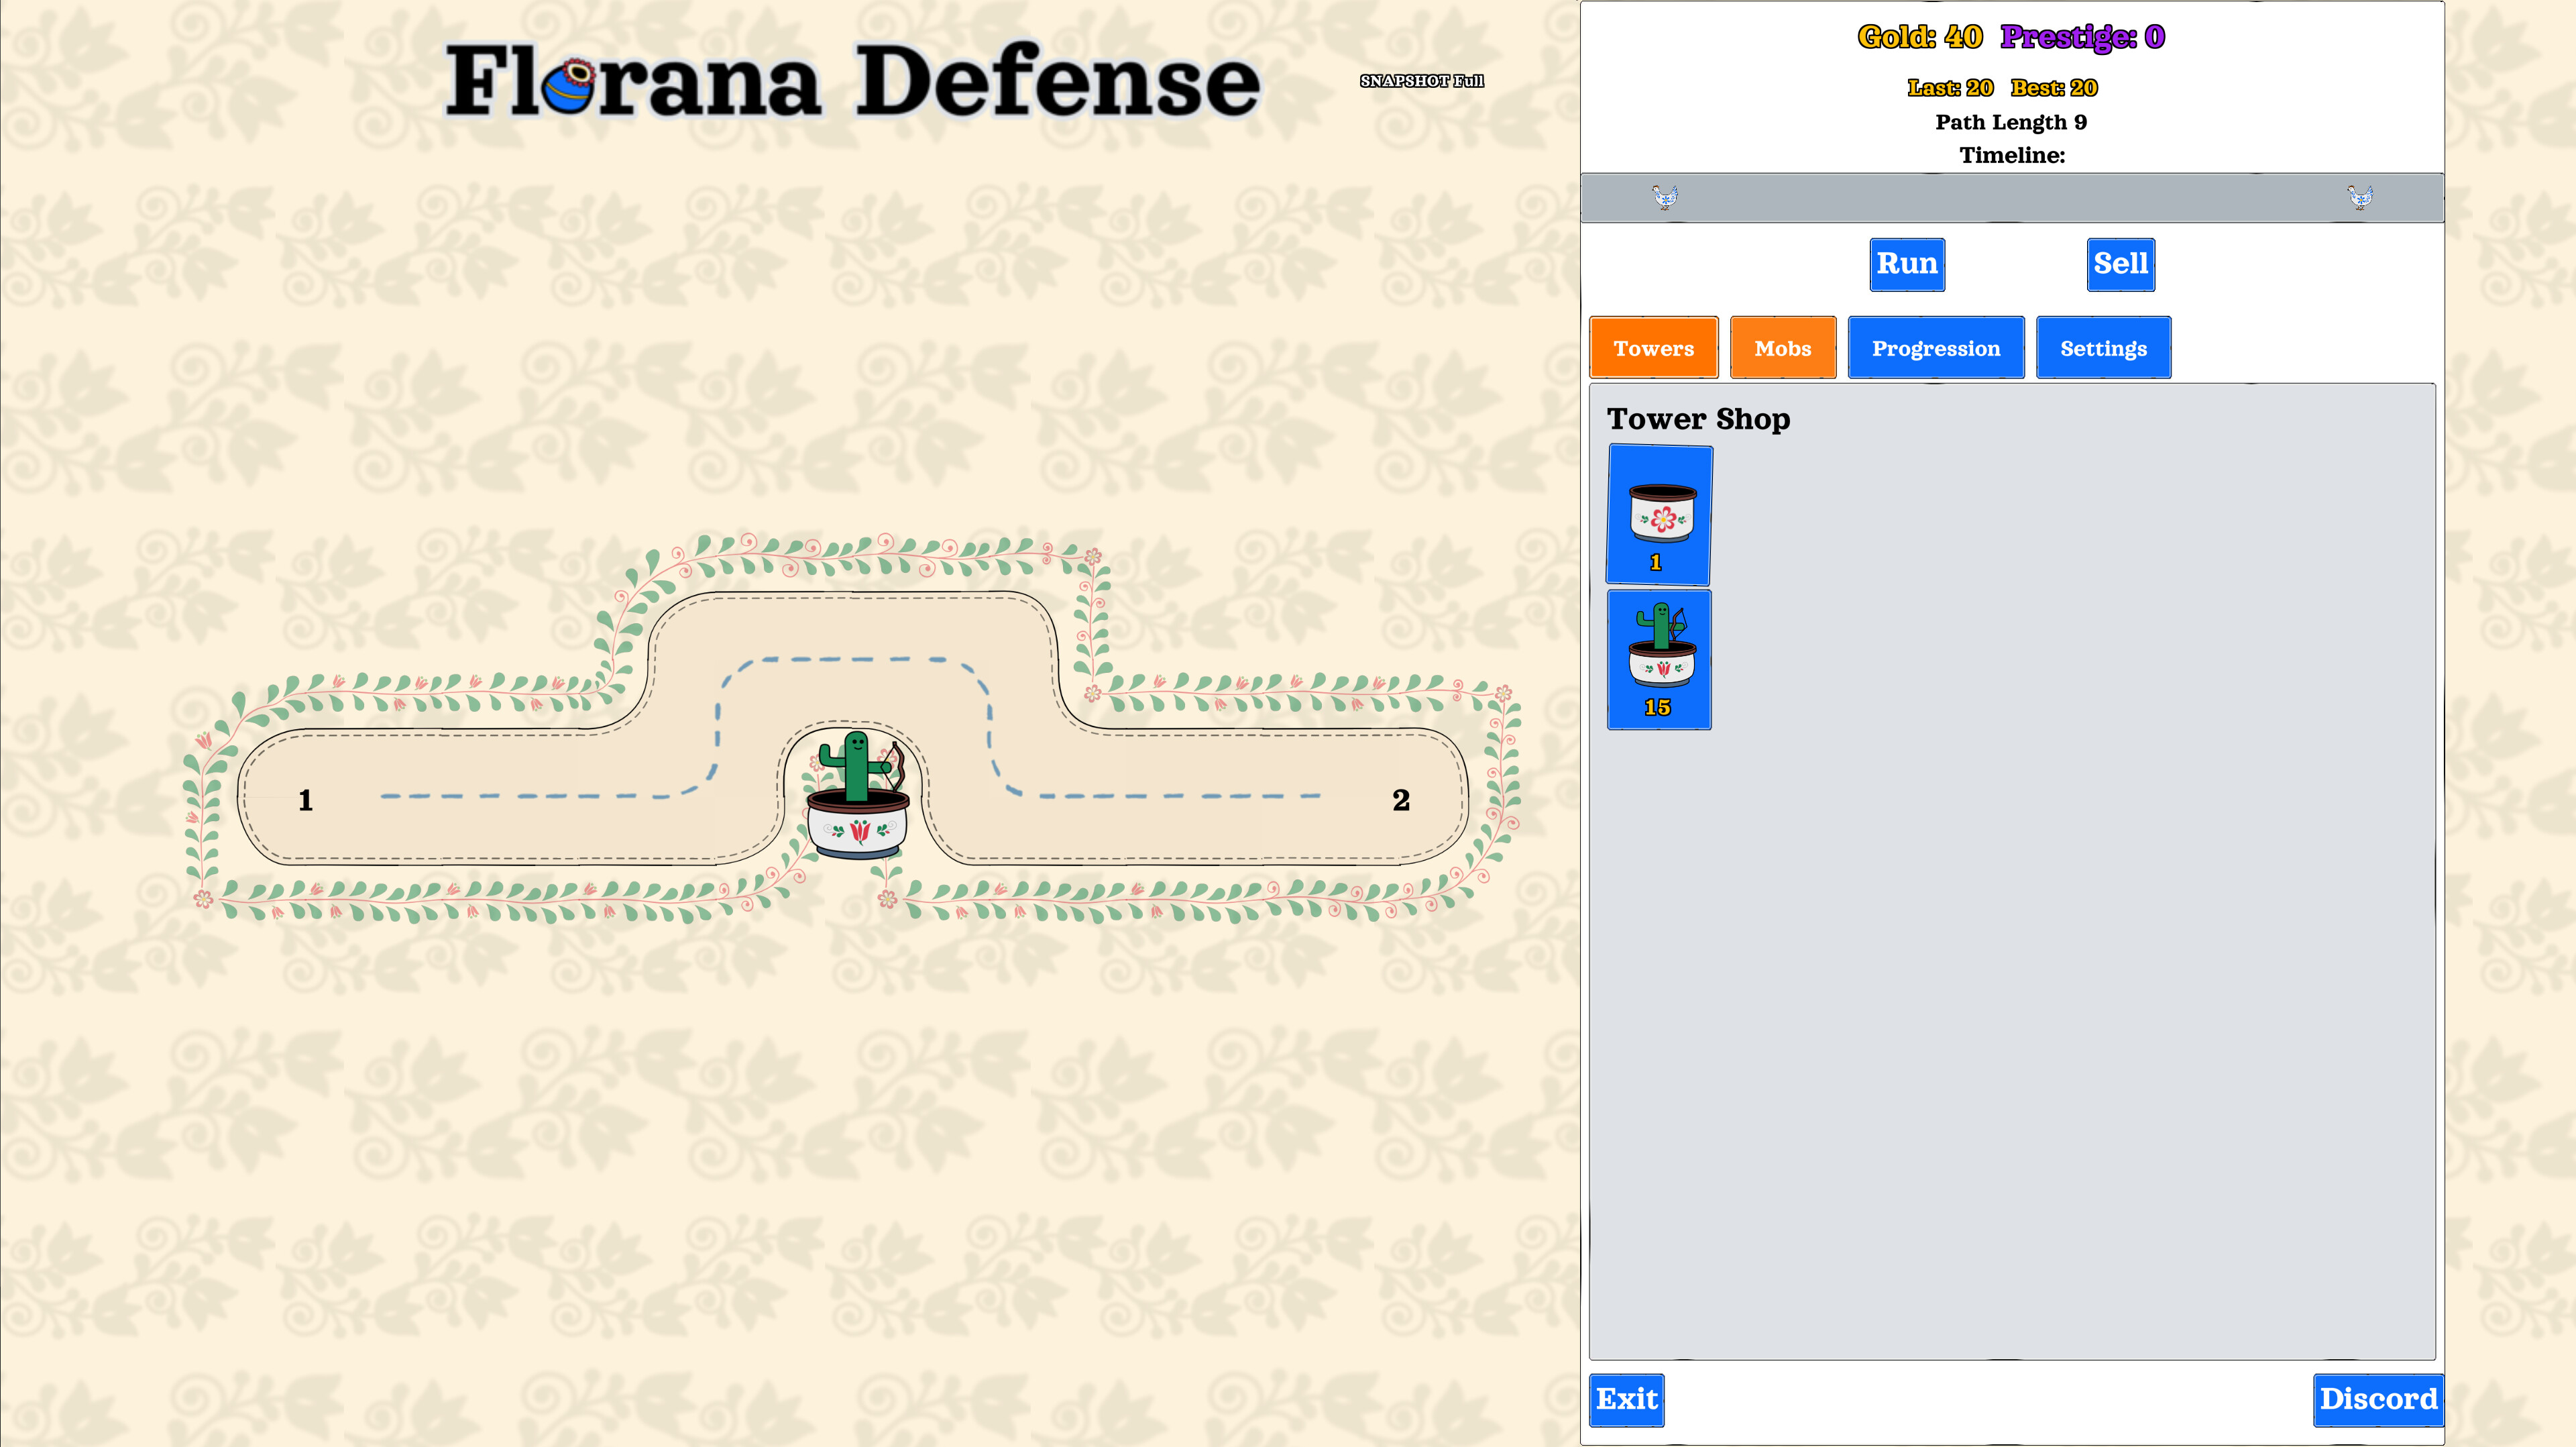This screenshot has height=1447, width=2576.
Task: Click the Sell button
Action: [2121, 264]
